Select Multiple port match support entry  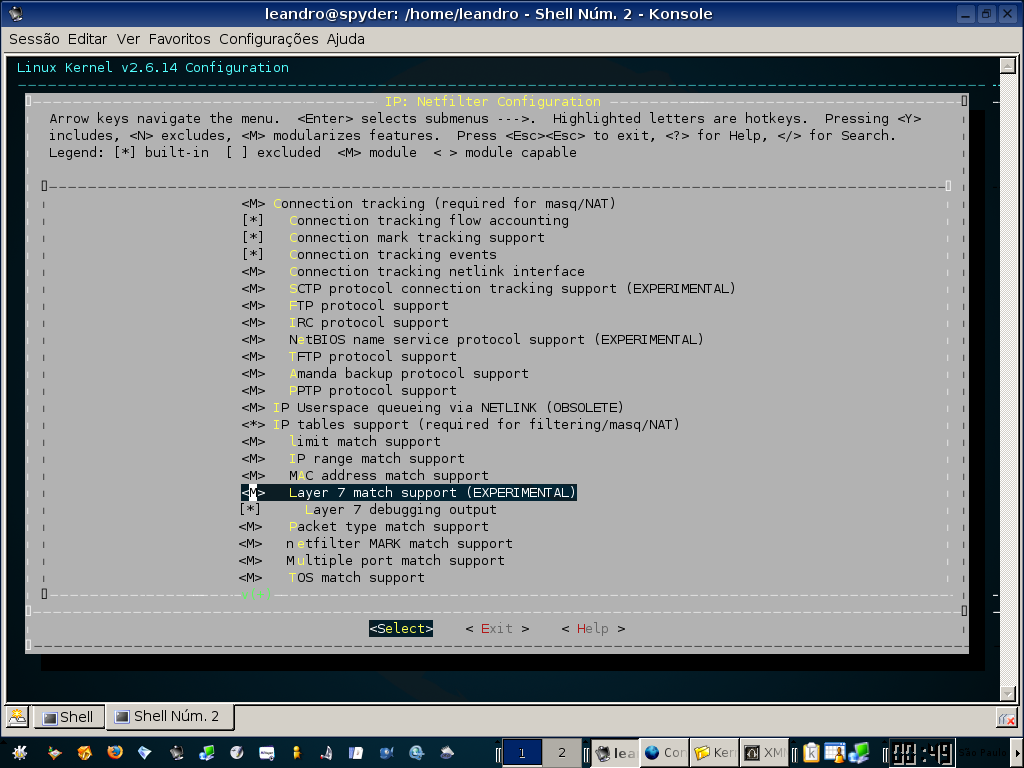371,560
